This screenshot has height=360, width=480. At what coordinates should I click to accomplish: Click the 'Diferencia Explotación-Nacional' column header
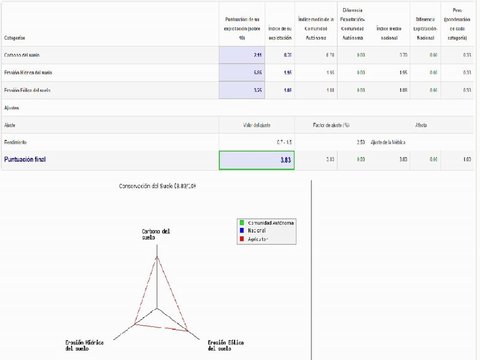pyautogui.click(x=425, y=28)
